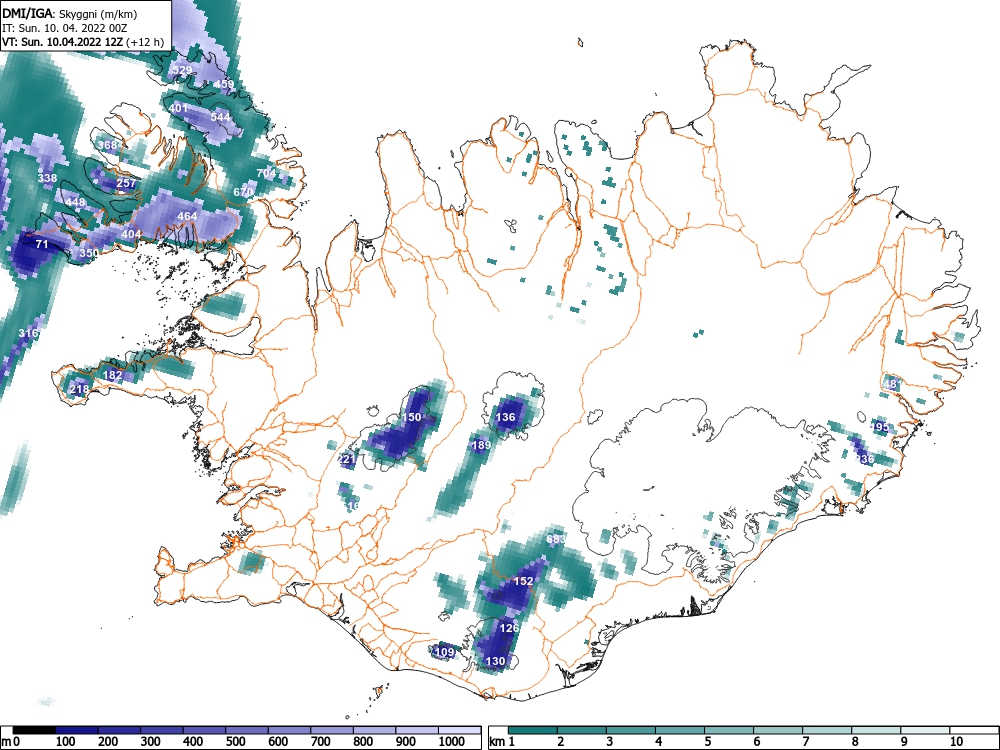Click the 182 visibility value

coord(112,375)
